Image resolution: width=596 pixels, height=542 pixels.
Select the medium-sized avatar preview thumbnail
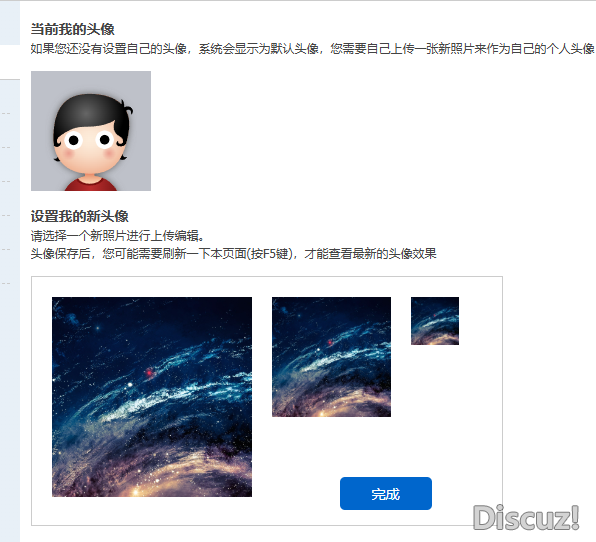pyautogui.click(x=331, y=357)
